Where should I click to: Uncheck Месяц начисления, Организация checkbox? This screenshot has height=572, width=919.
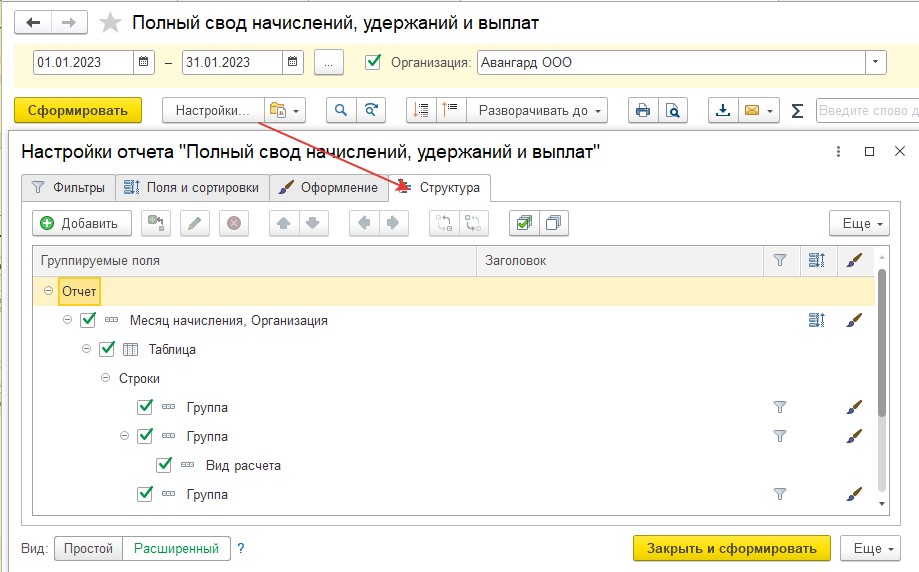[88, 319]
